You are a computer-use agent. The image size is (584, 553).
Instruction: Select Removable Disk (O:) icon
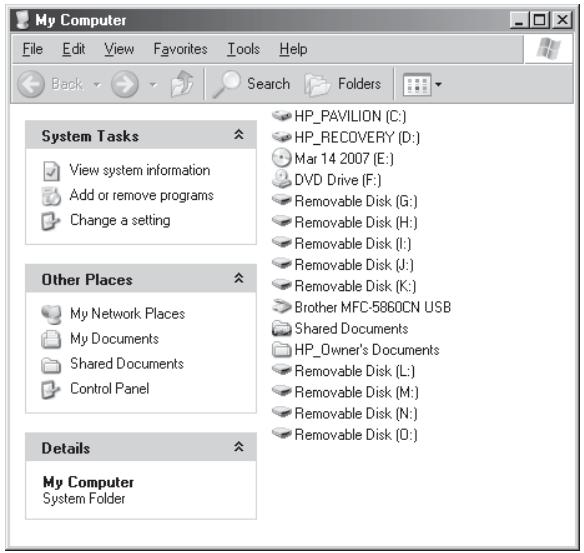point(282,434)
